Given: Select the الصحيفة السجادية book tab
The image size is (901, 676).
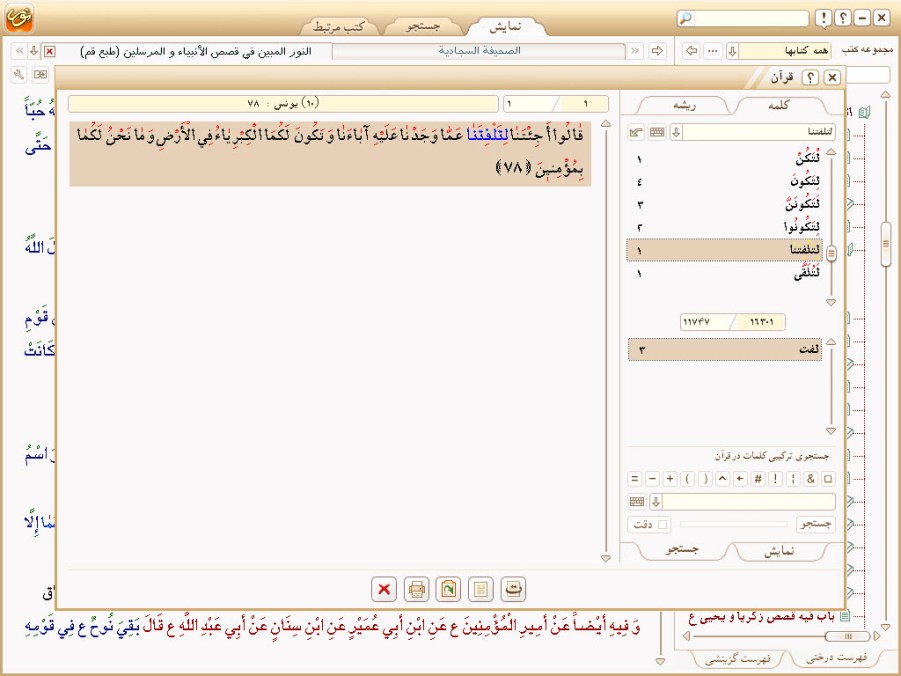Looking at the screenshot, I should 479,51.
